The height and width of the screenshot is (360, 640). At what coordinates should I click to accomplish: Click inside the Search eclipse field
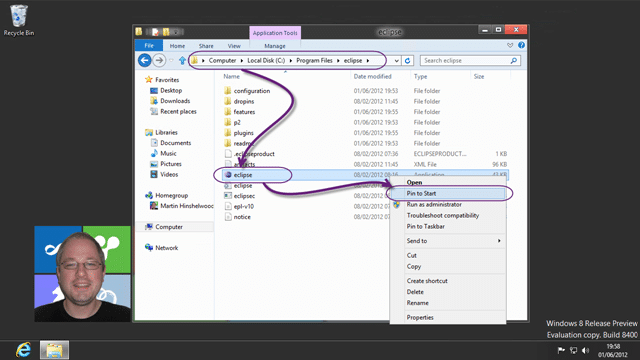click(x=465, y=60)
